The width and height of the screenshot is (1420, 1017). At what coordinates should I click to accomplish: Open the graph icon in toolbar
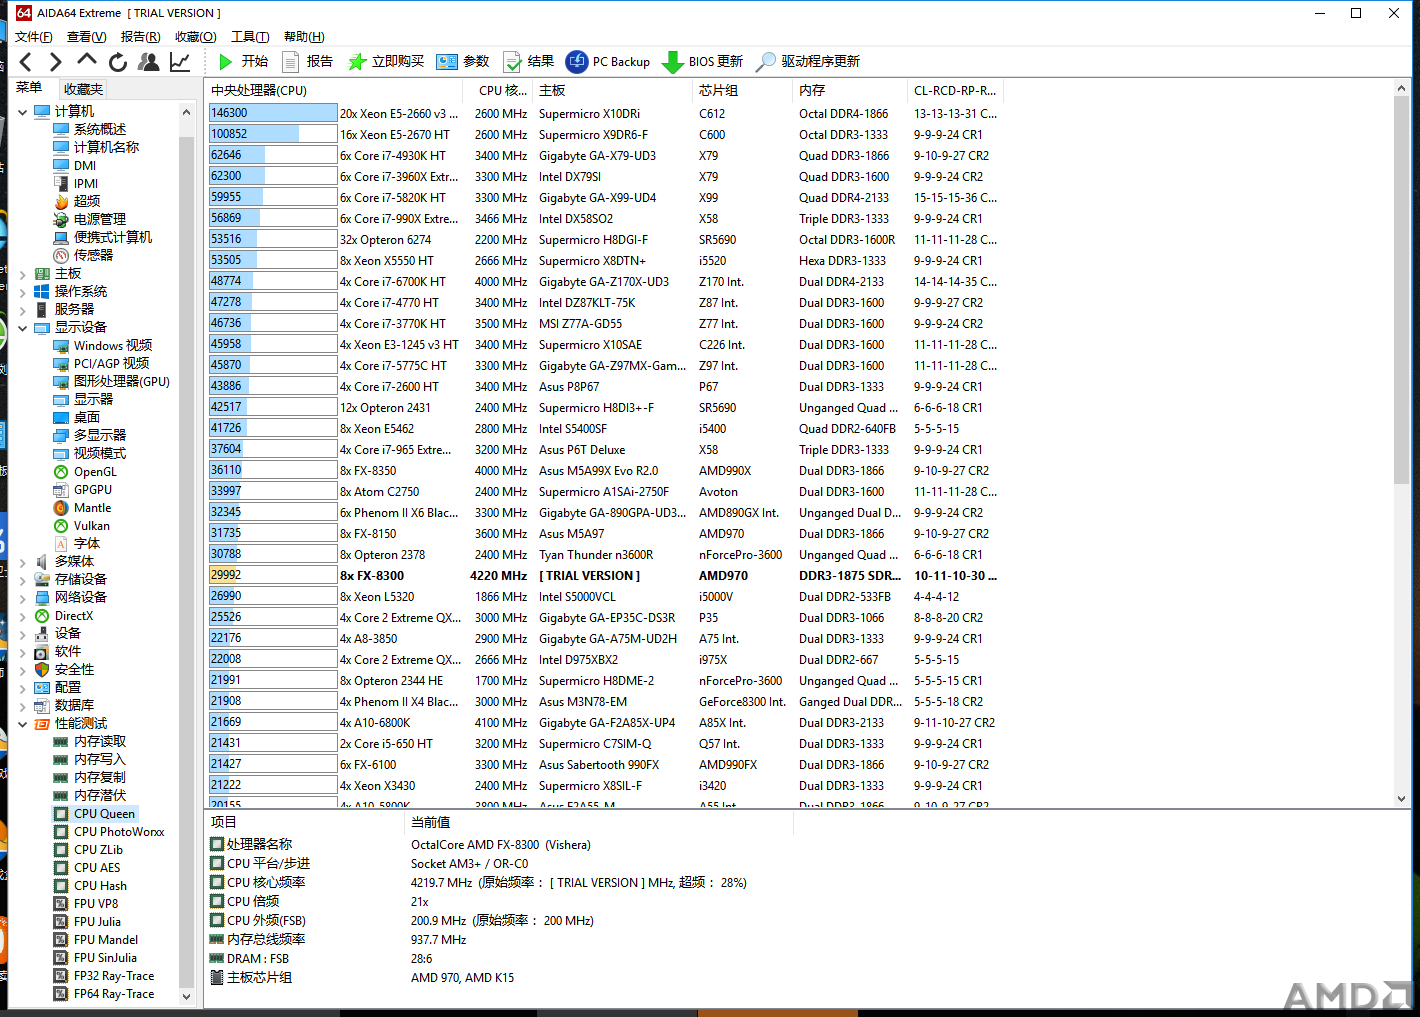[x=180, y=62]
